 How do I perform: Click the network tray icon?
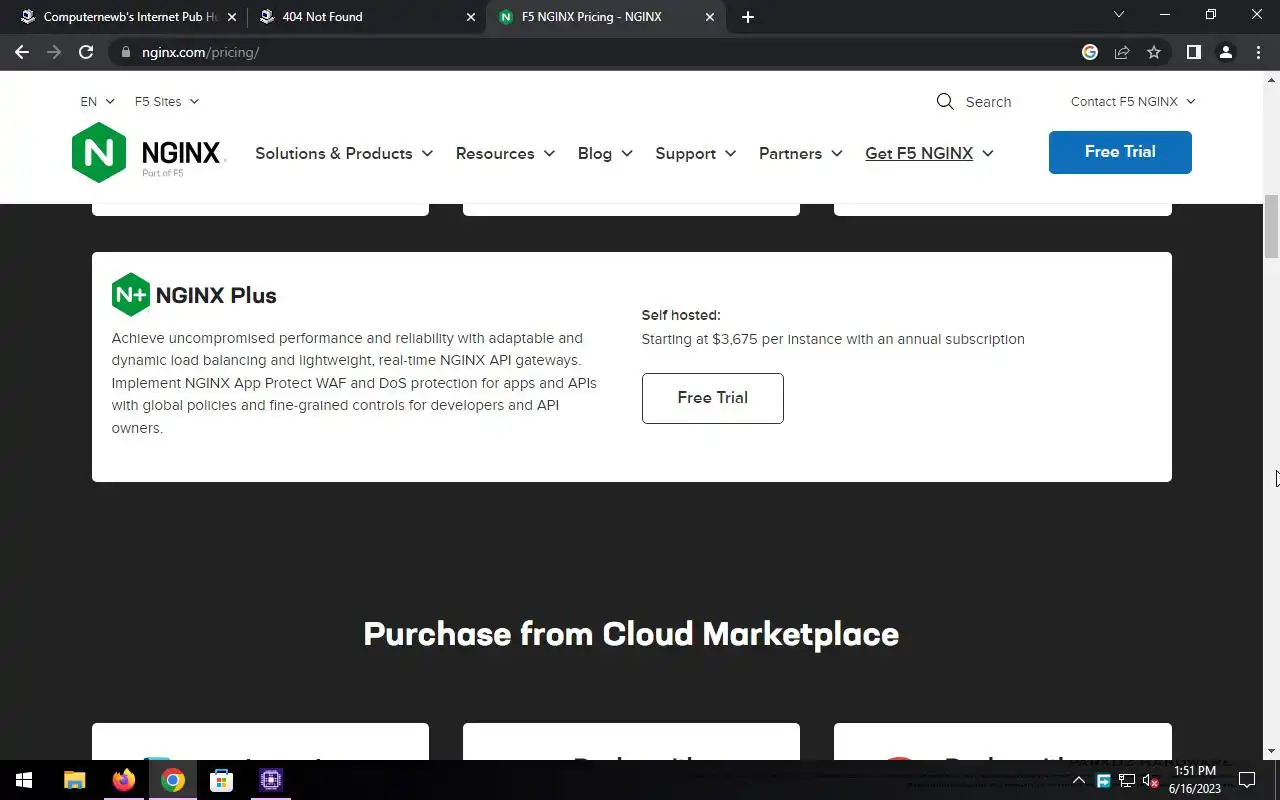[1127, 781]
